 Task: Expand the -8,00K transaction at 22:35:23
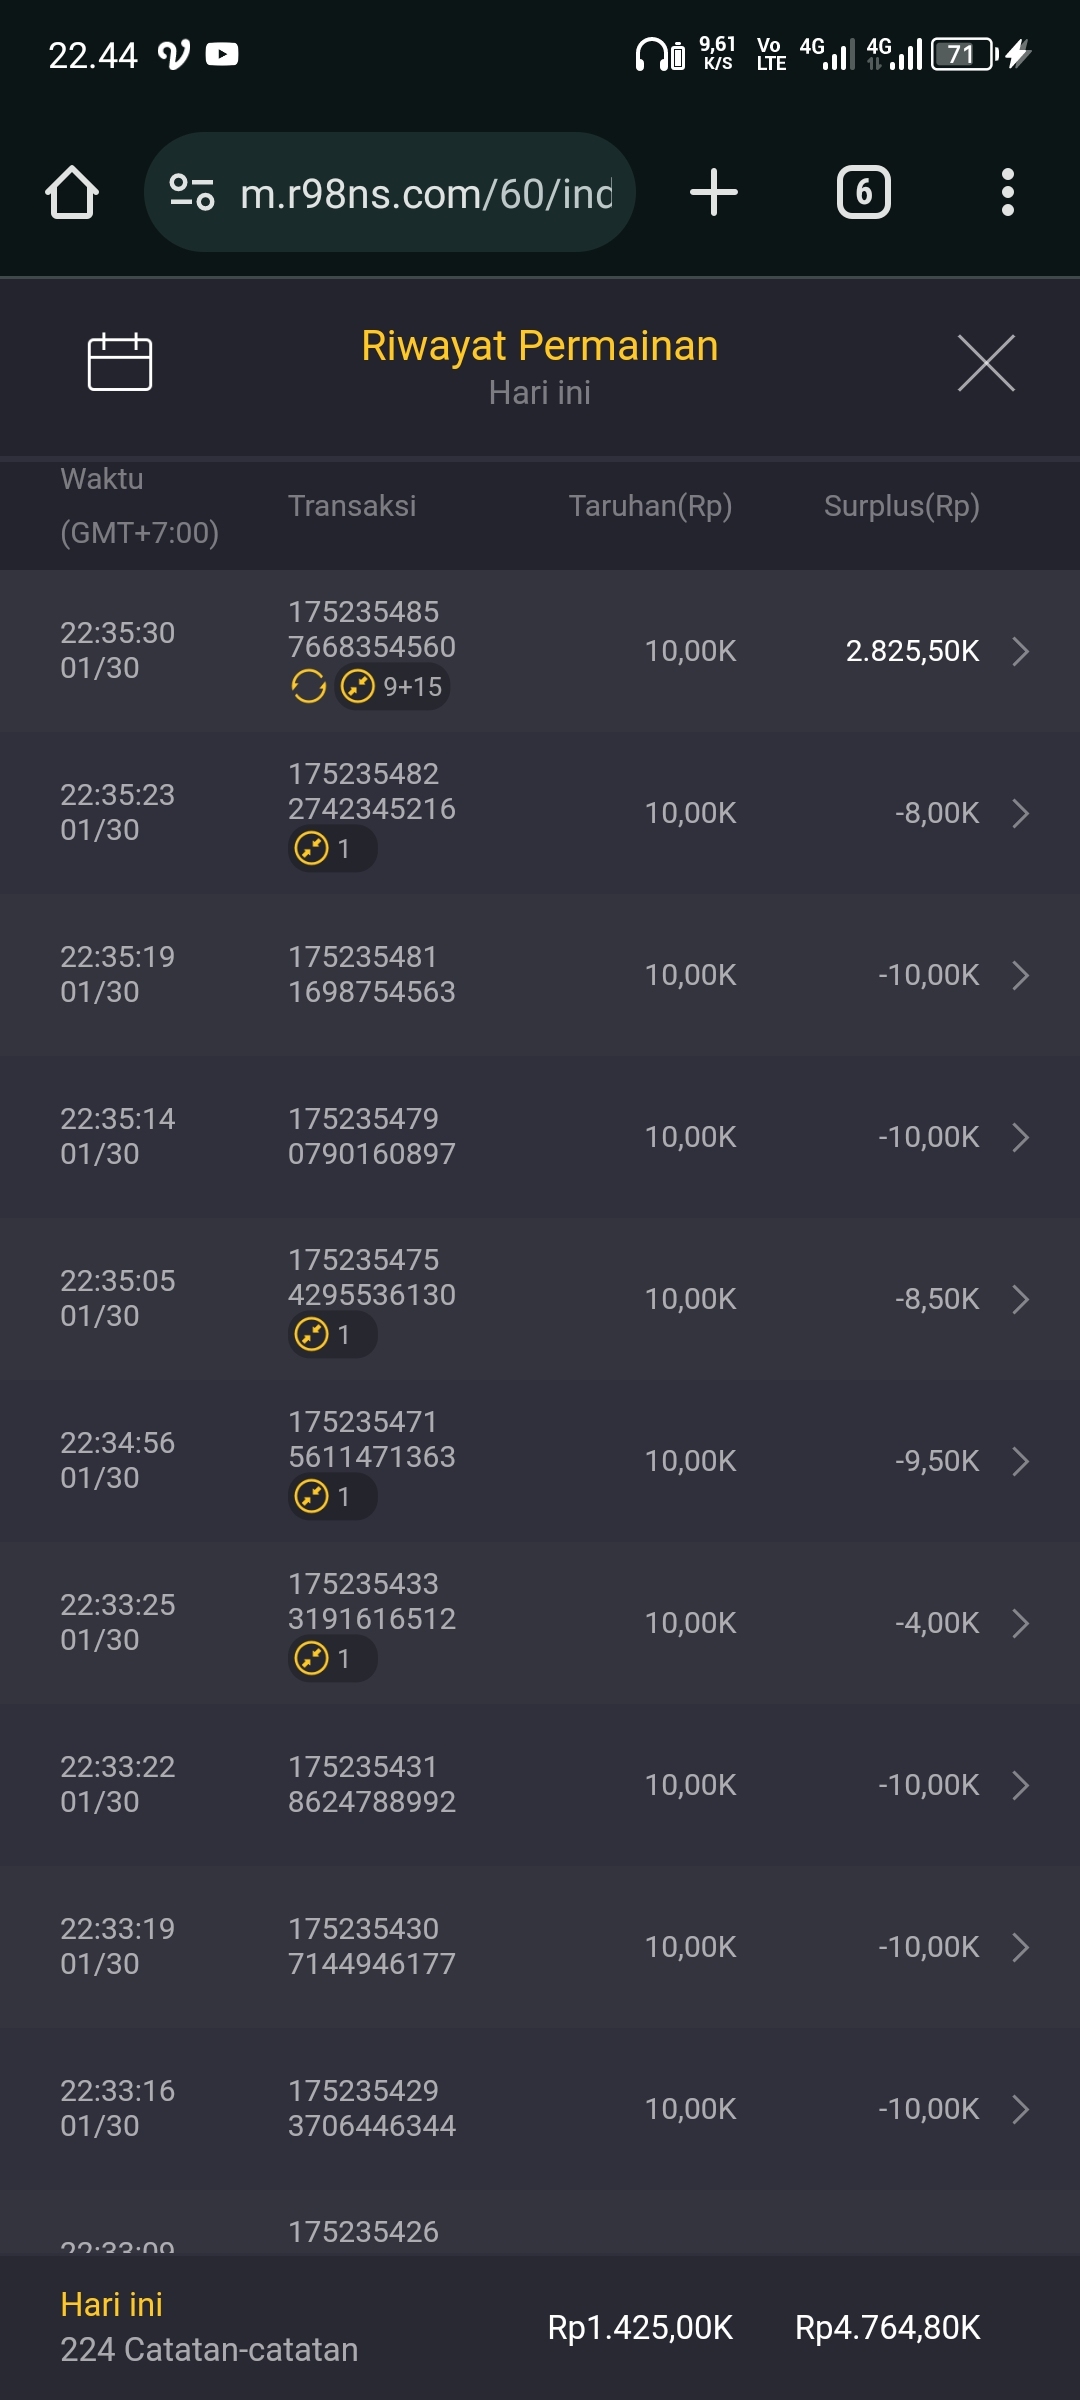[1020, 813]
